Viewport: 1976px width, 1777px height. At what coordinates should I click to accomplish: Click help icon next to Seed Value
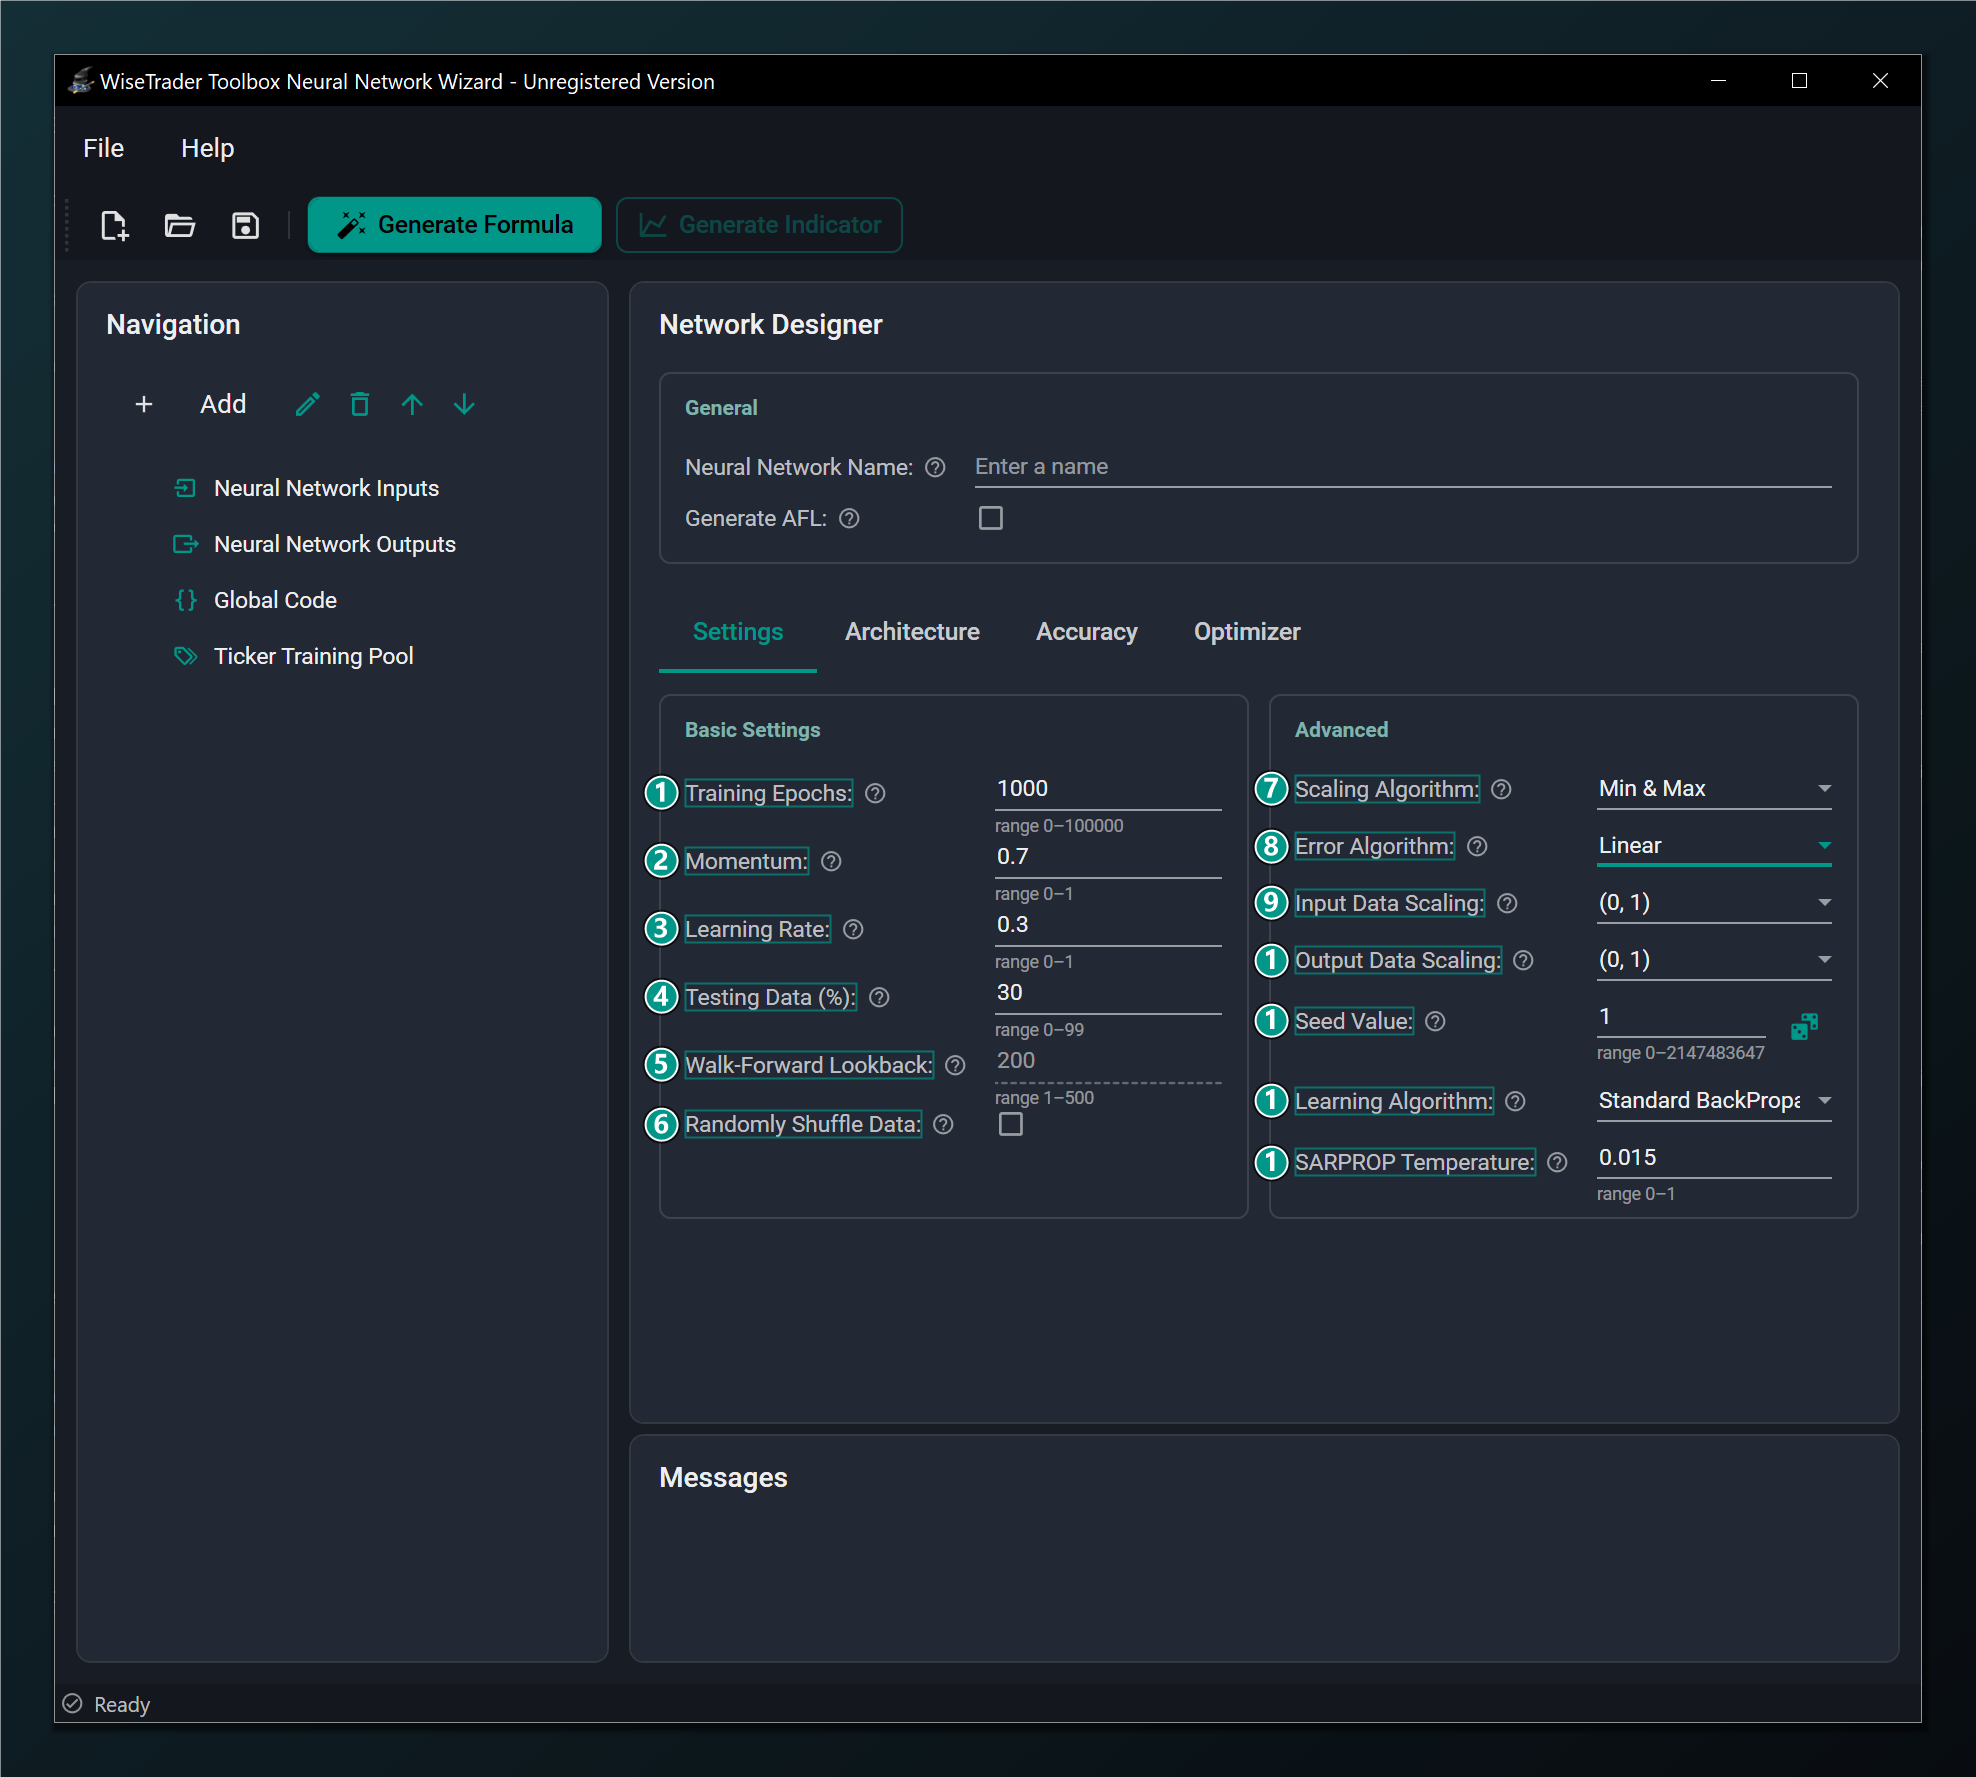1435,1021
